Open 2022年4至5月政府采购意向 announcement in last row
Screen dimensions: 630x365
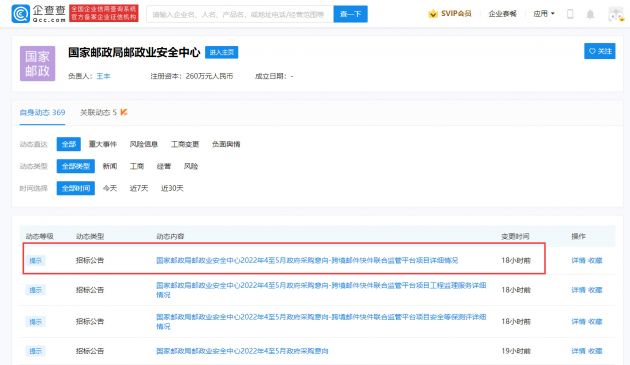click(x=242, y=351)
